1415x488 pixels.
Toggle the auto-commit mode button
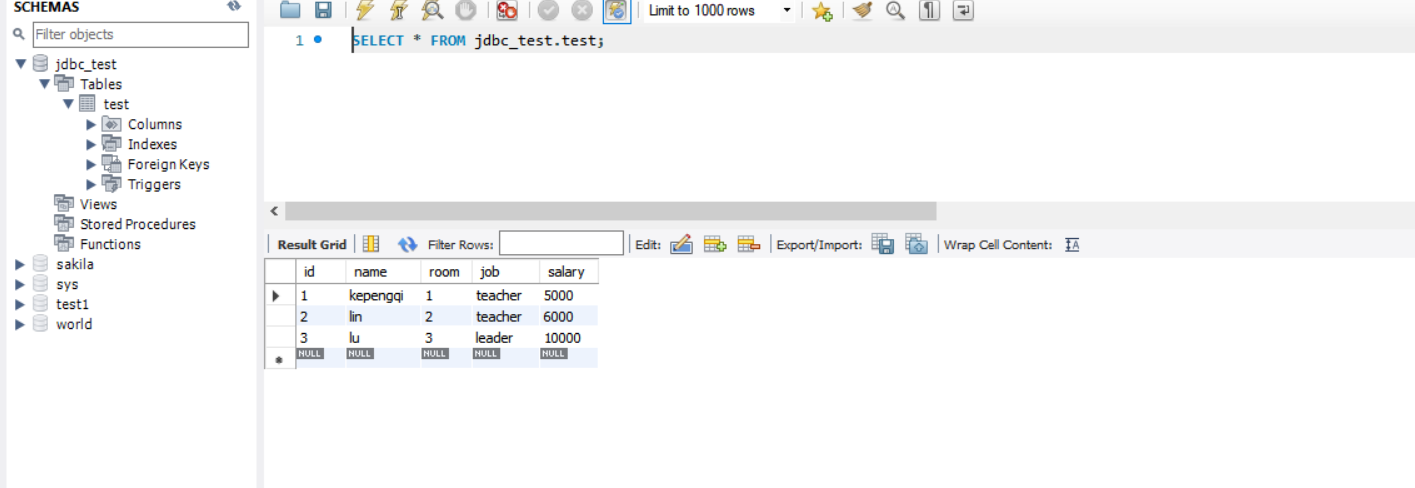(616, 11)
